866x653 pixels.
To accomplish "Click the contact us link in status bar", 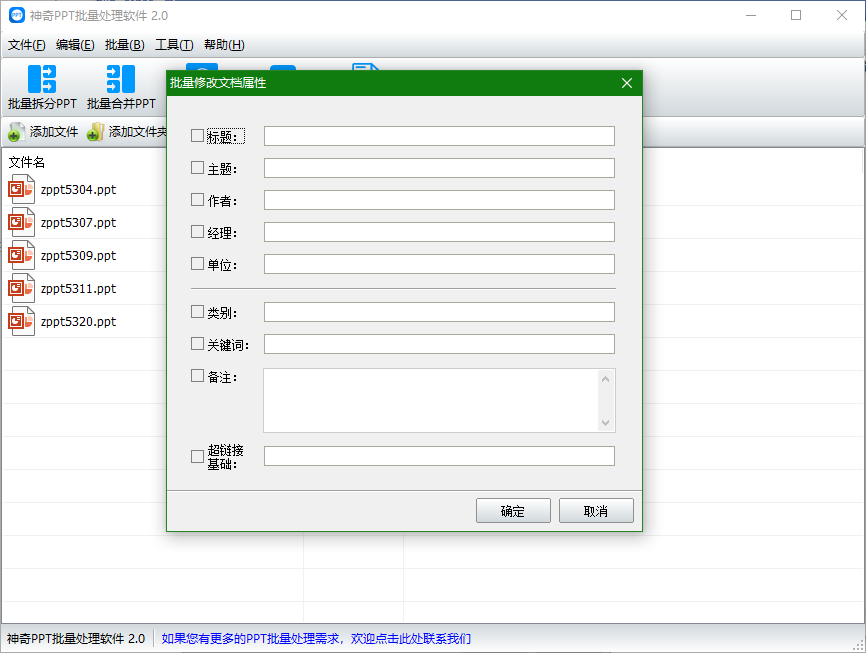I will (316, 638).
